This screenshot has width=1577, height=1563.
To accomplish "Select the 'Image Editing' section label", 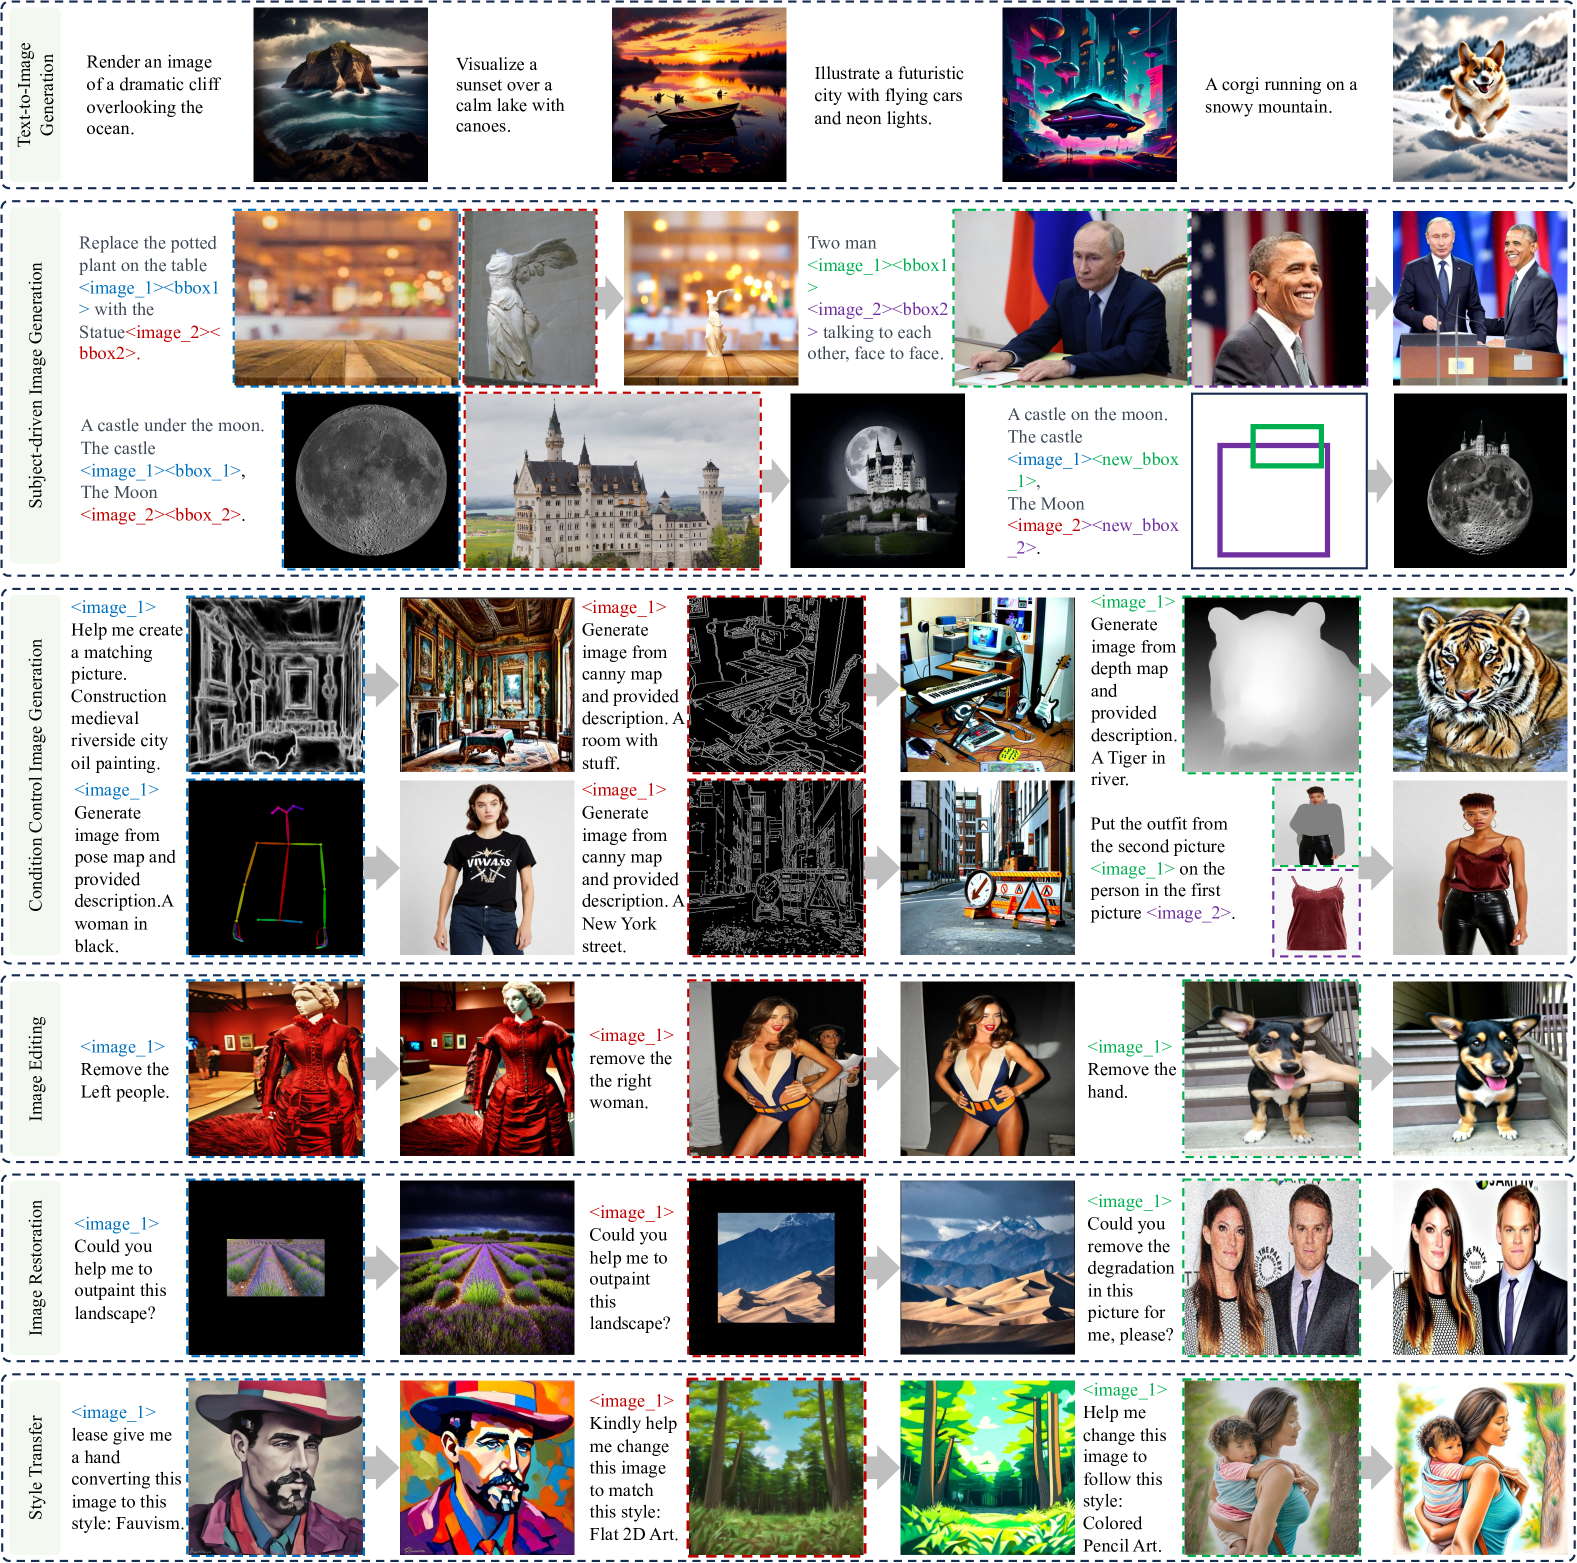I will (36, 1068).
